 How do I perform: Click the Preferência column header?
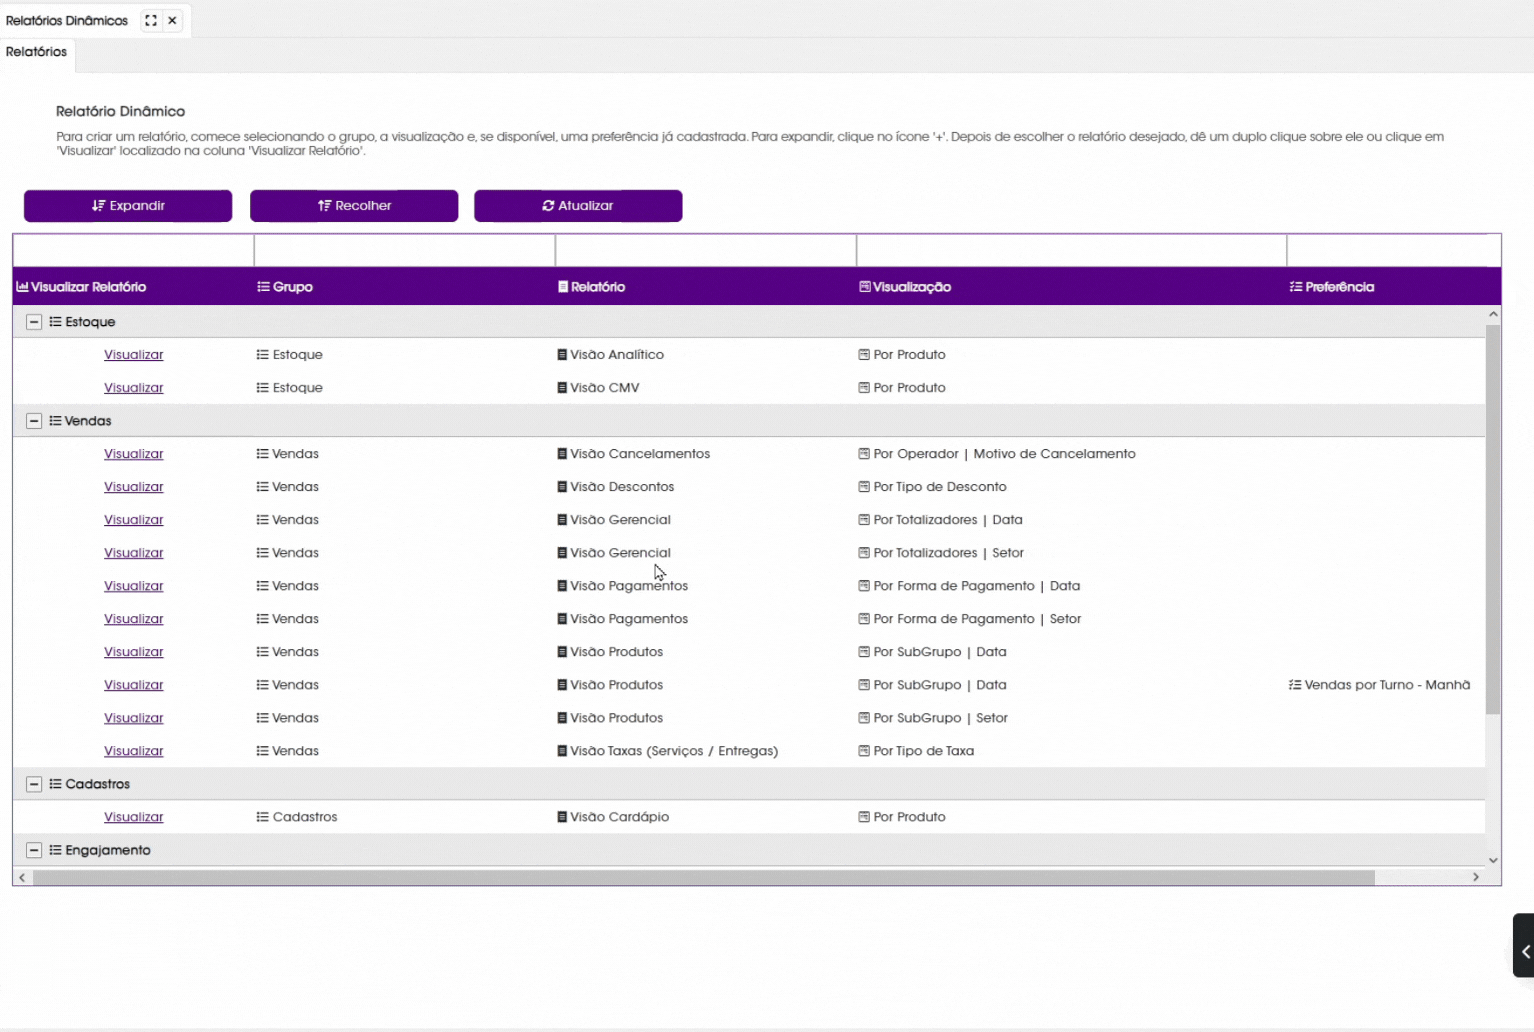[x=1339, y=287]
